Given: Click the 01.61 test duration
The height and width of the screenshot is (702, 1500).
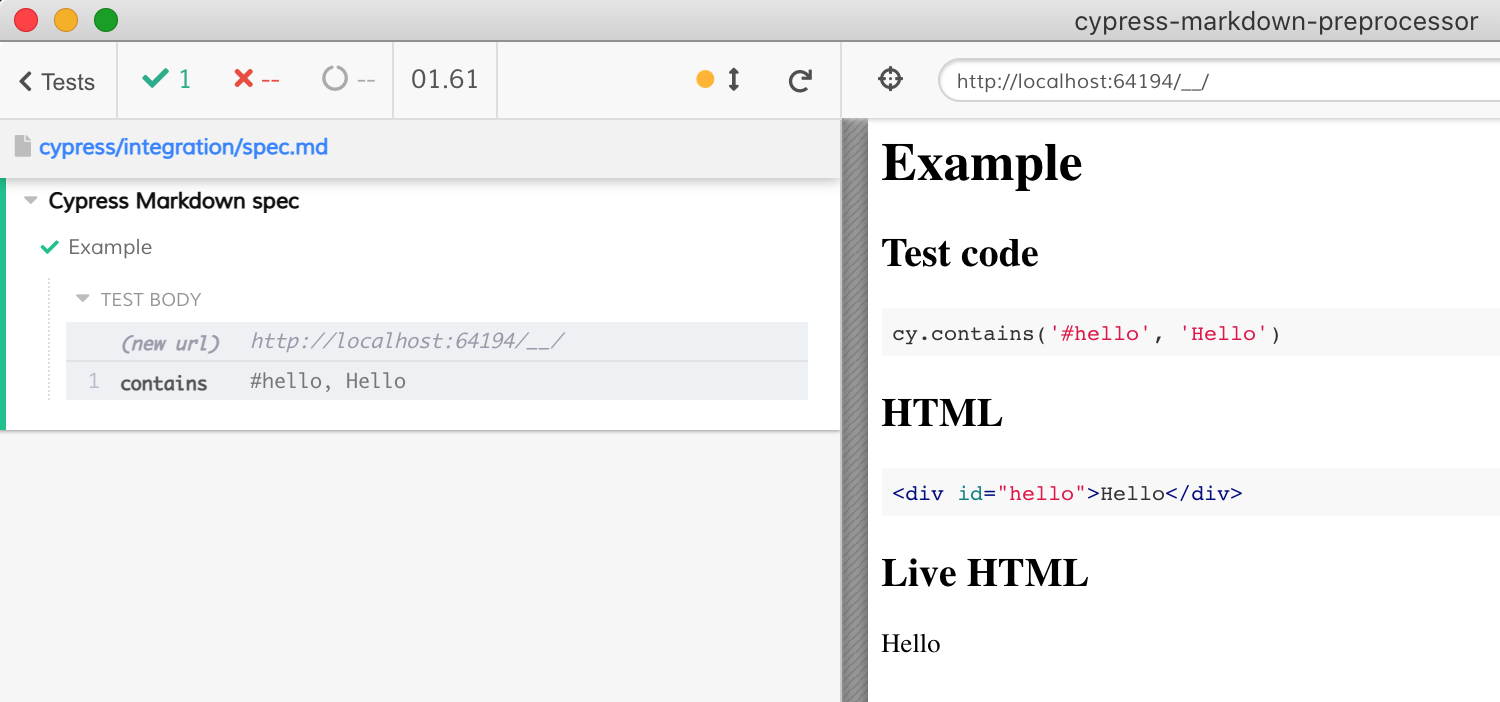Looking at the screenshot, I should coord(445,80).
